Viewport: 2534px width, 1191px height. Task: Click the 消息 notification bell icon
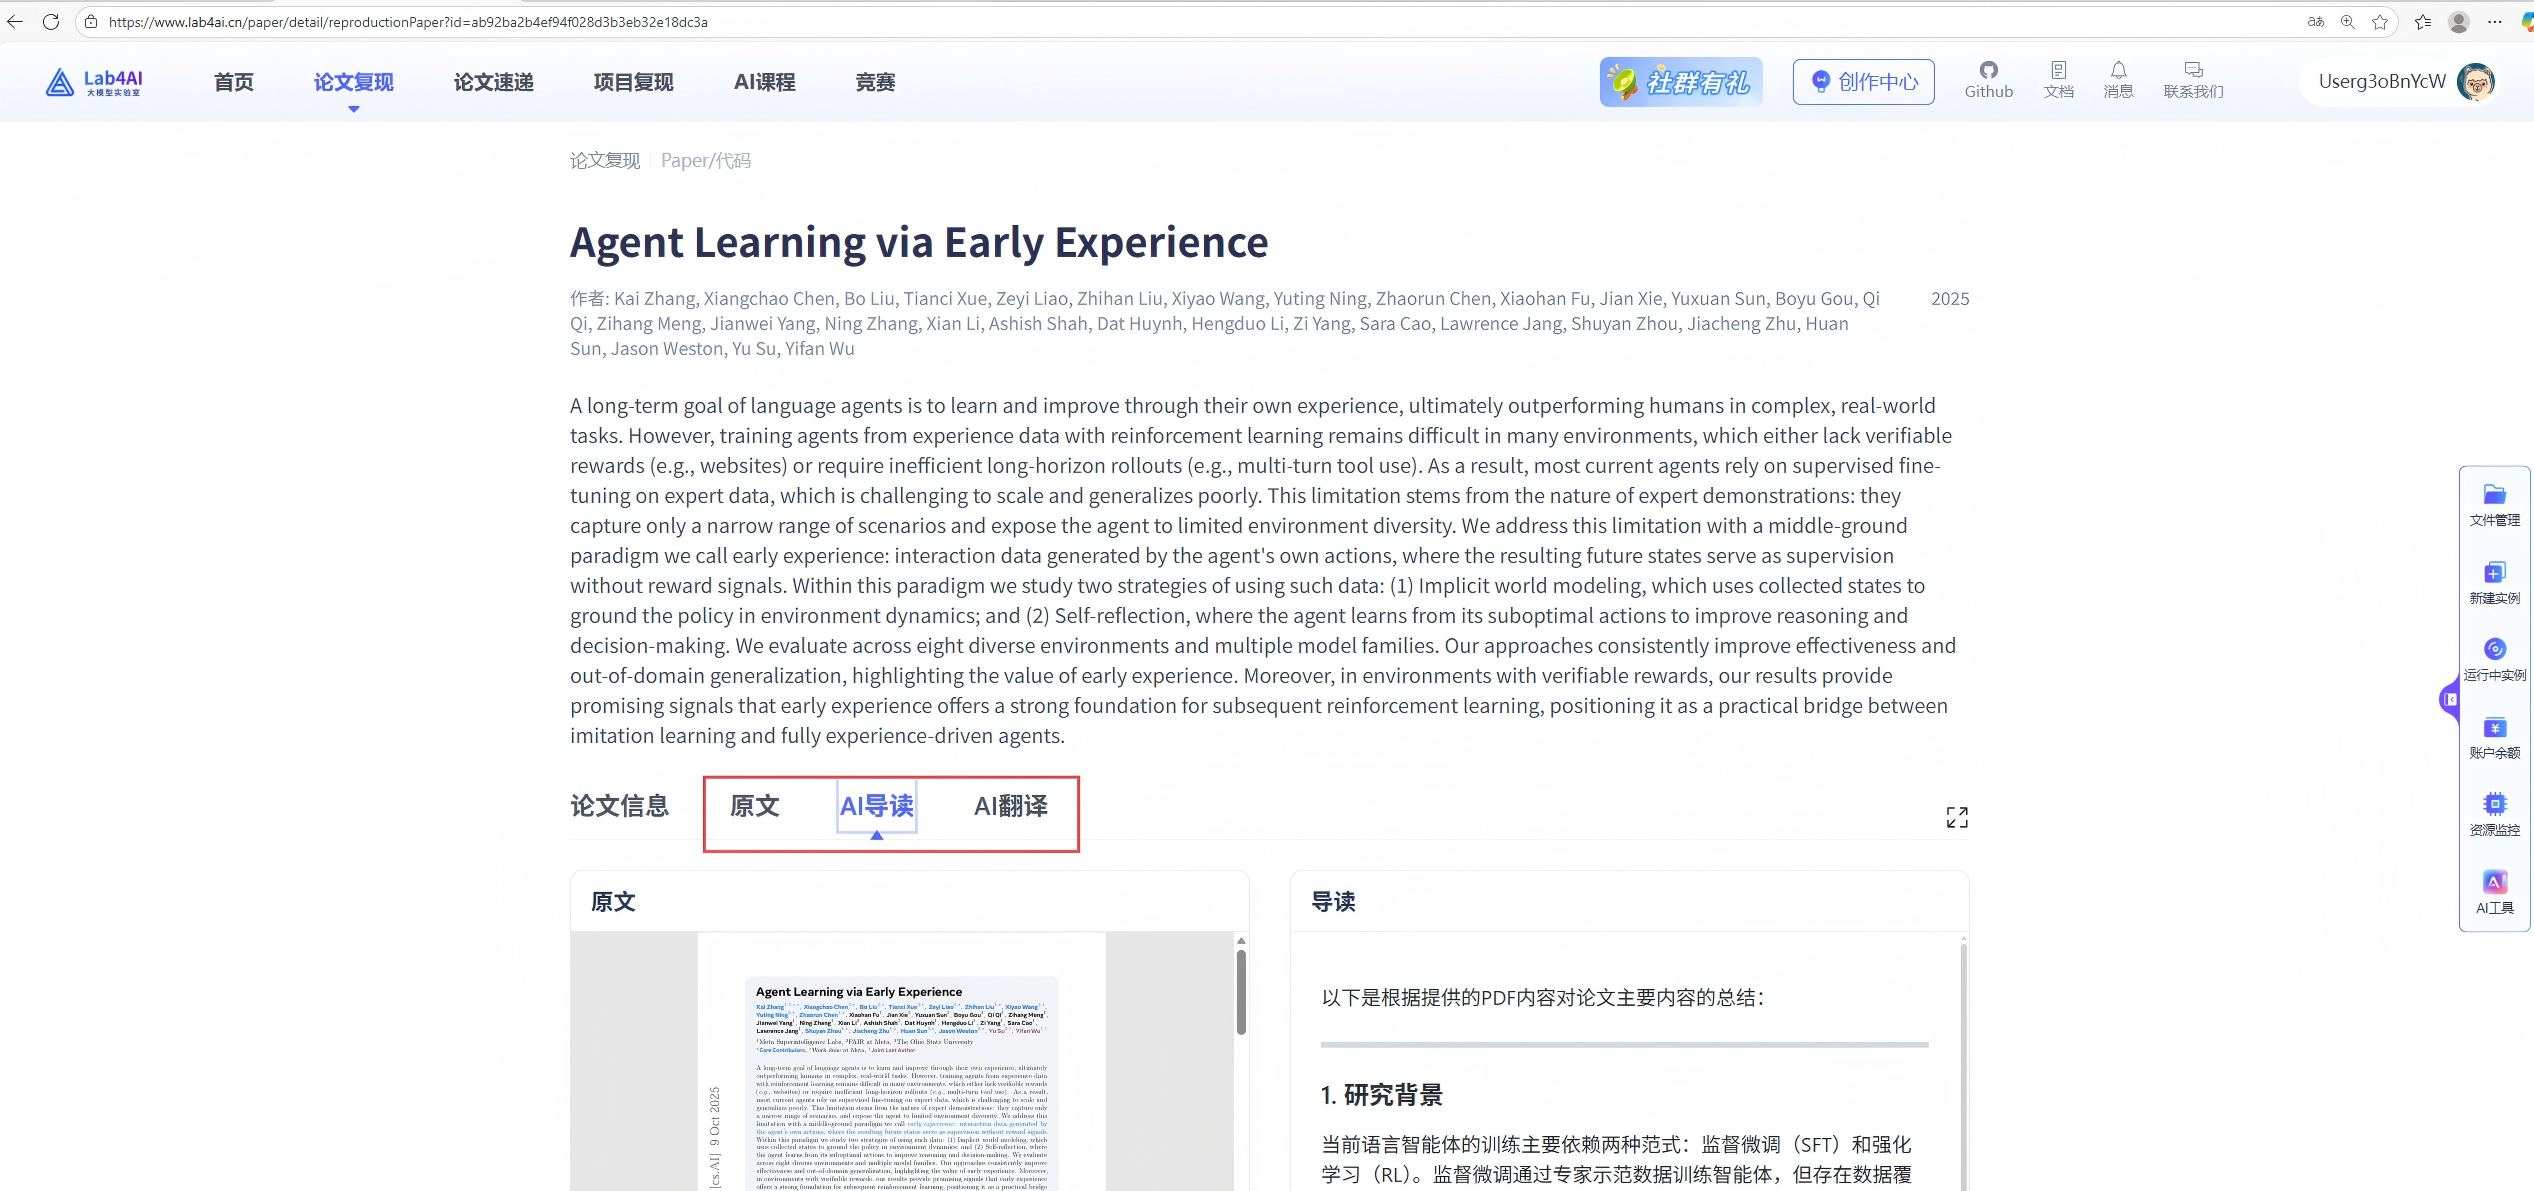pos(2118,80)
